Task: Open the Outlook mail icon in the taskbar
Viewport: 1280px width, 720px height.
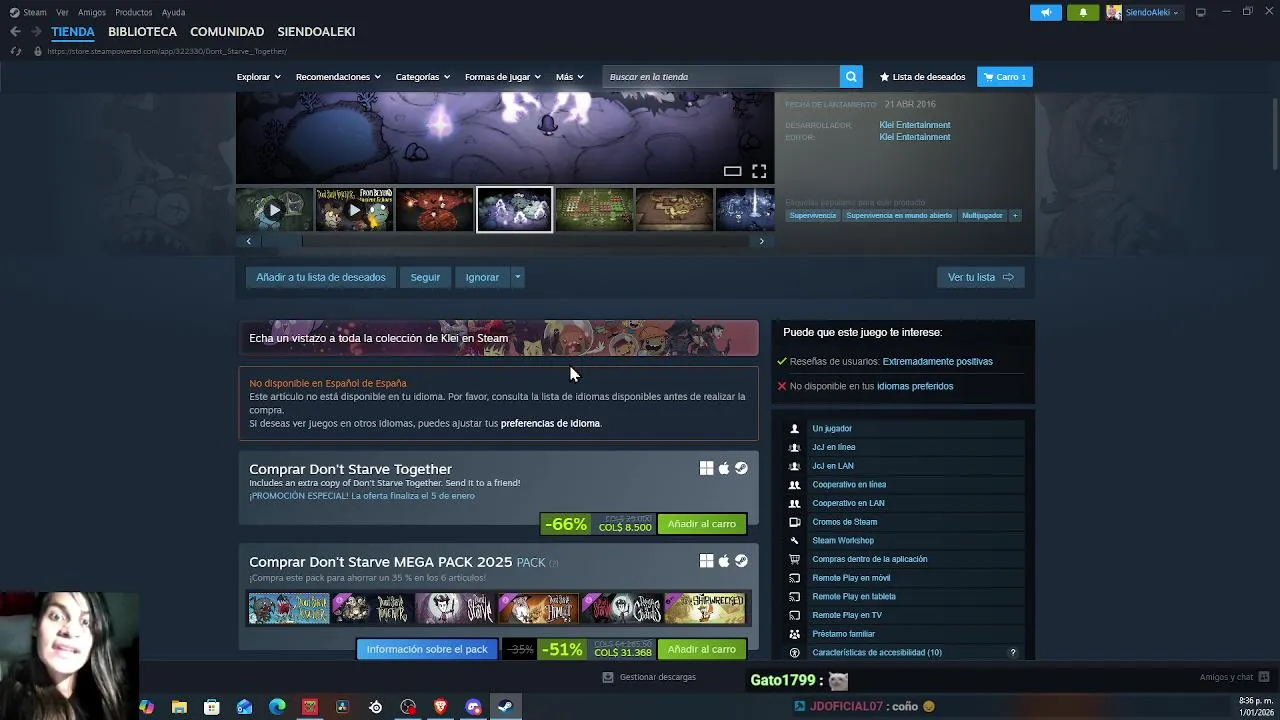Action: (x=244, y=707)
